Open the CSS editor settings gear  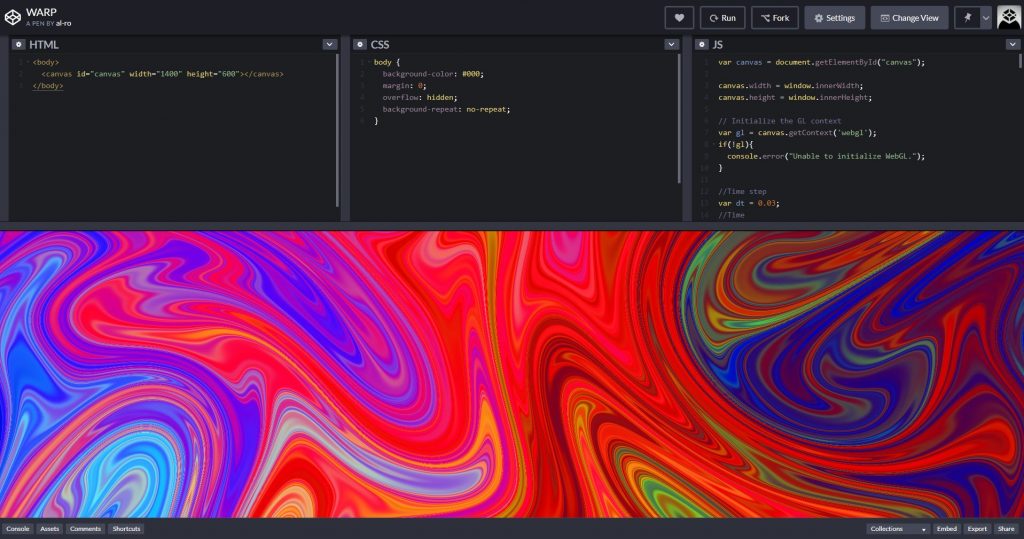click(x=360, y=44)
